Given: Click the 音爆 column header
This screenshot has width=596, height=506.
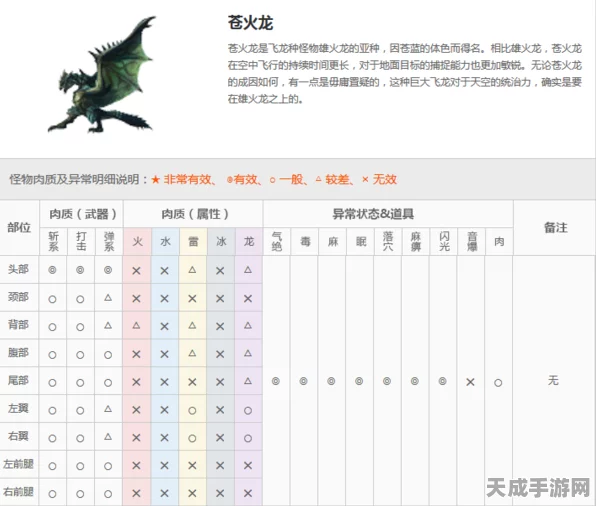Looking at the screenshot, I should tap(472, 242).
